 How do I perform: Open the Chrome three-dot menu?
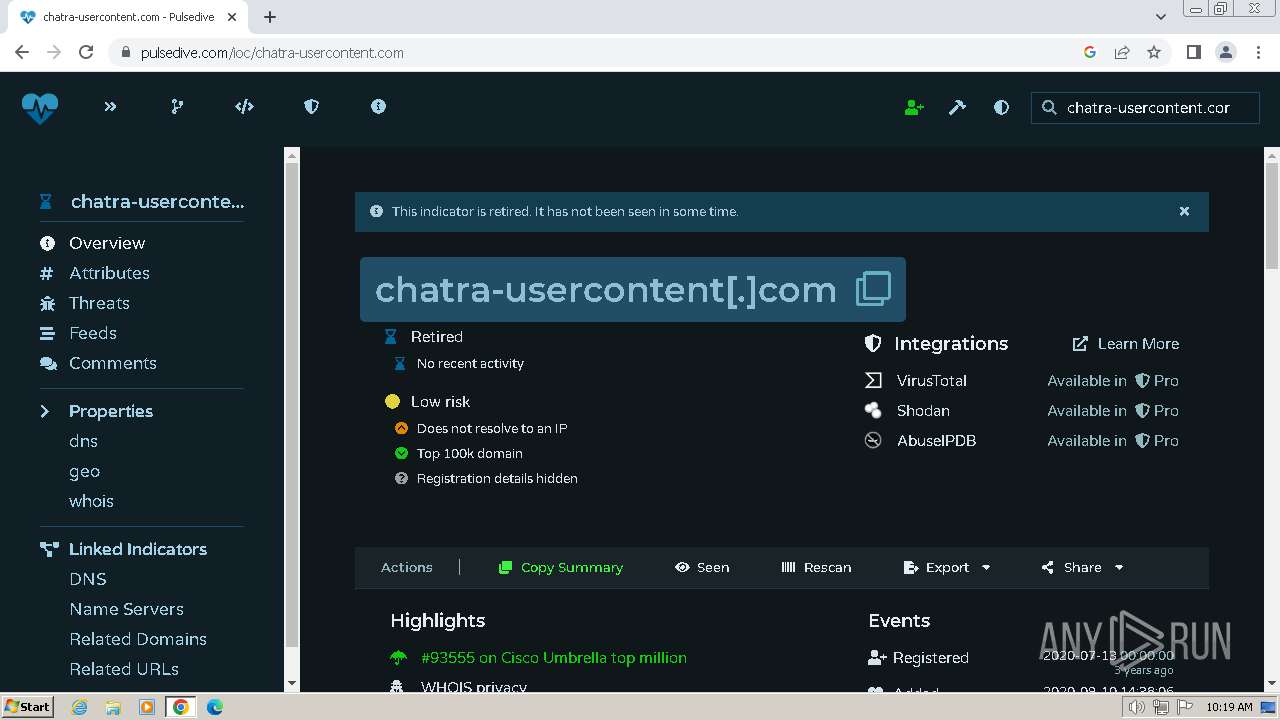tap(1257, 52)
